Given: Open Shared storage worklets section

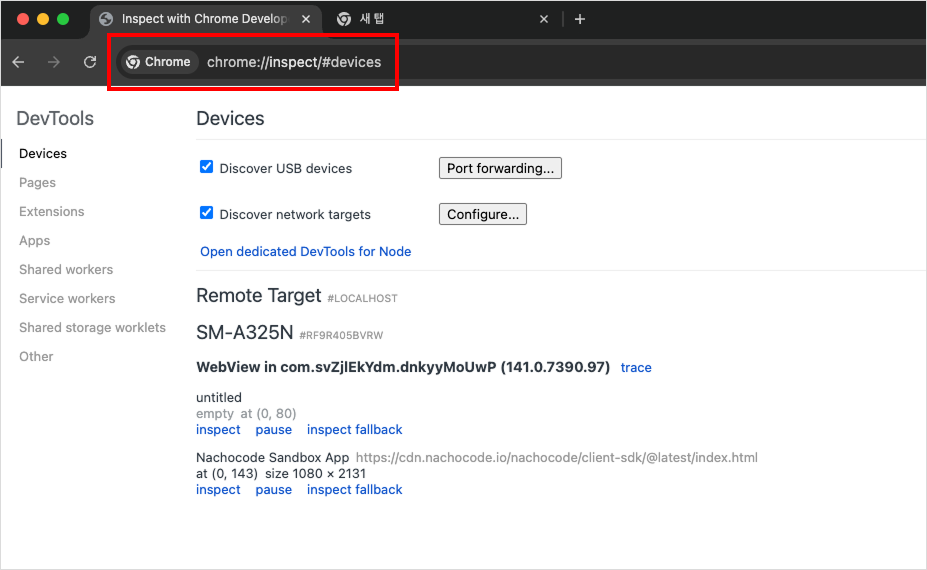Looking at the screenshot, I should pos(92,328).
